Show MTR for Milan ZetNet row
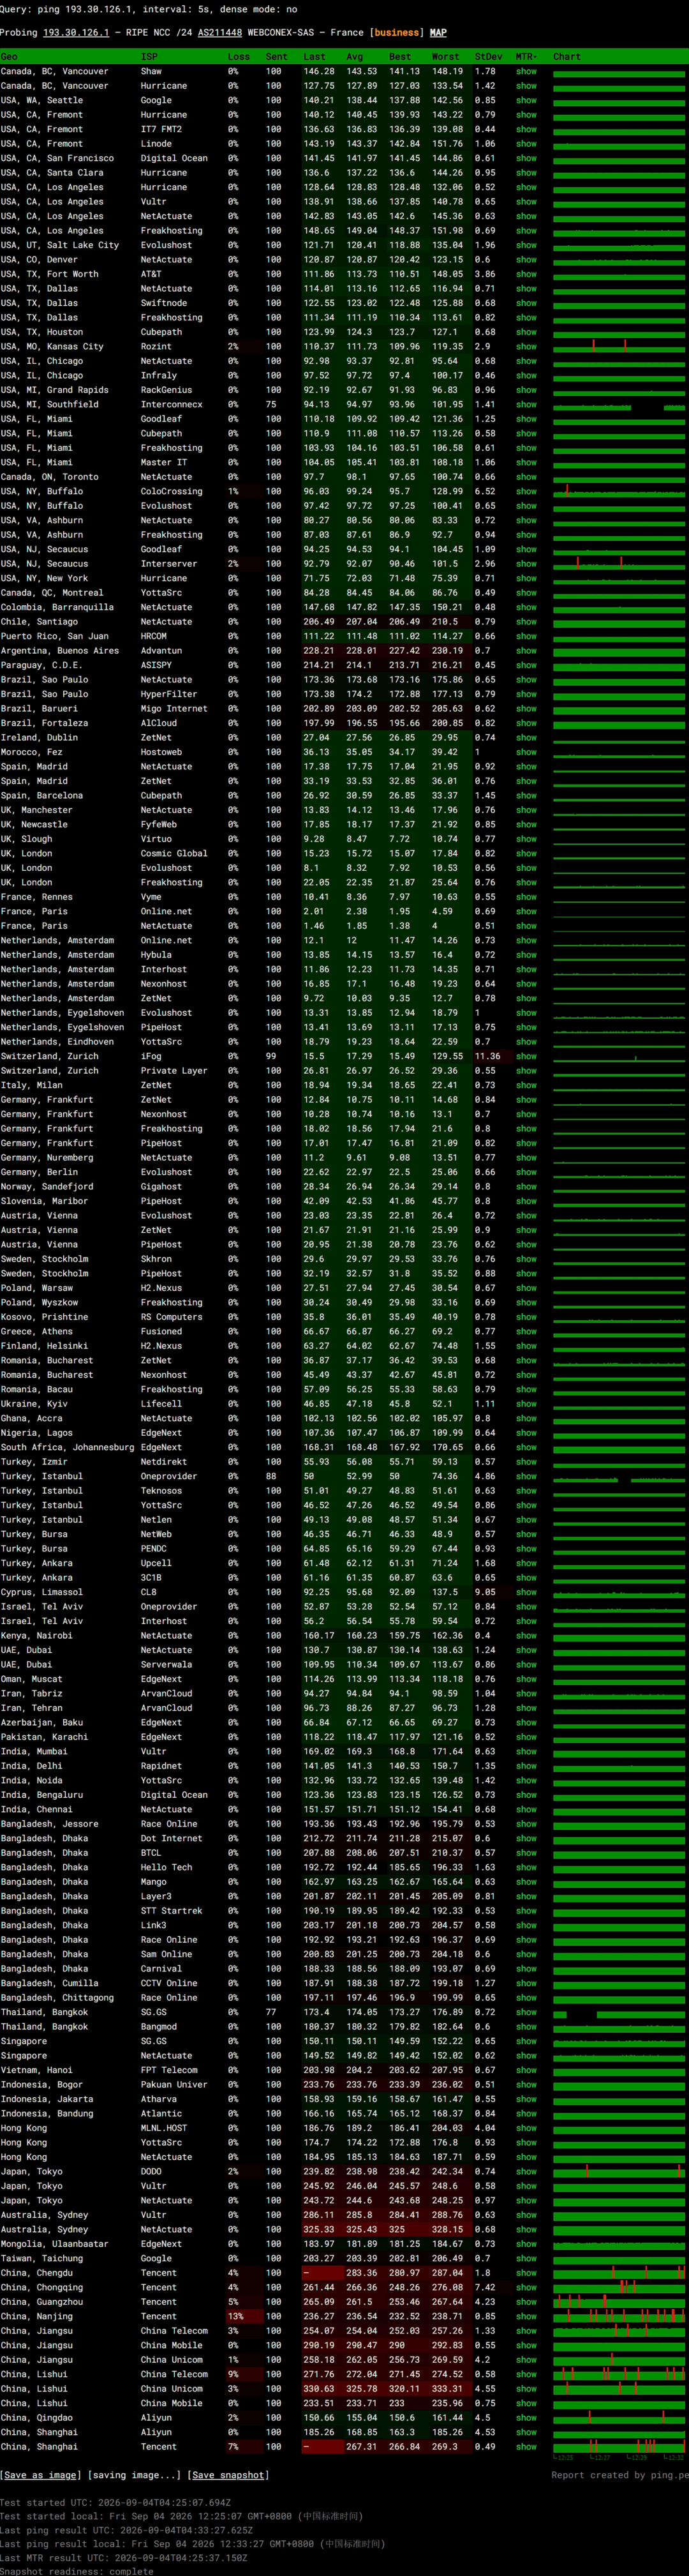The image size is (689, 2576). (526, 1085)
